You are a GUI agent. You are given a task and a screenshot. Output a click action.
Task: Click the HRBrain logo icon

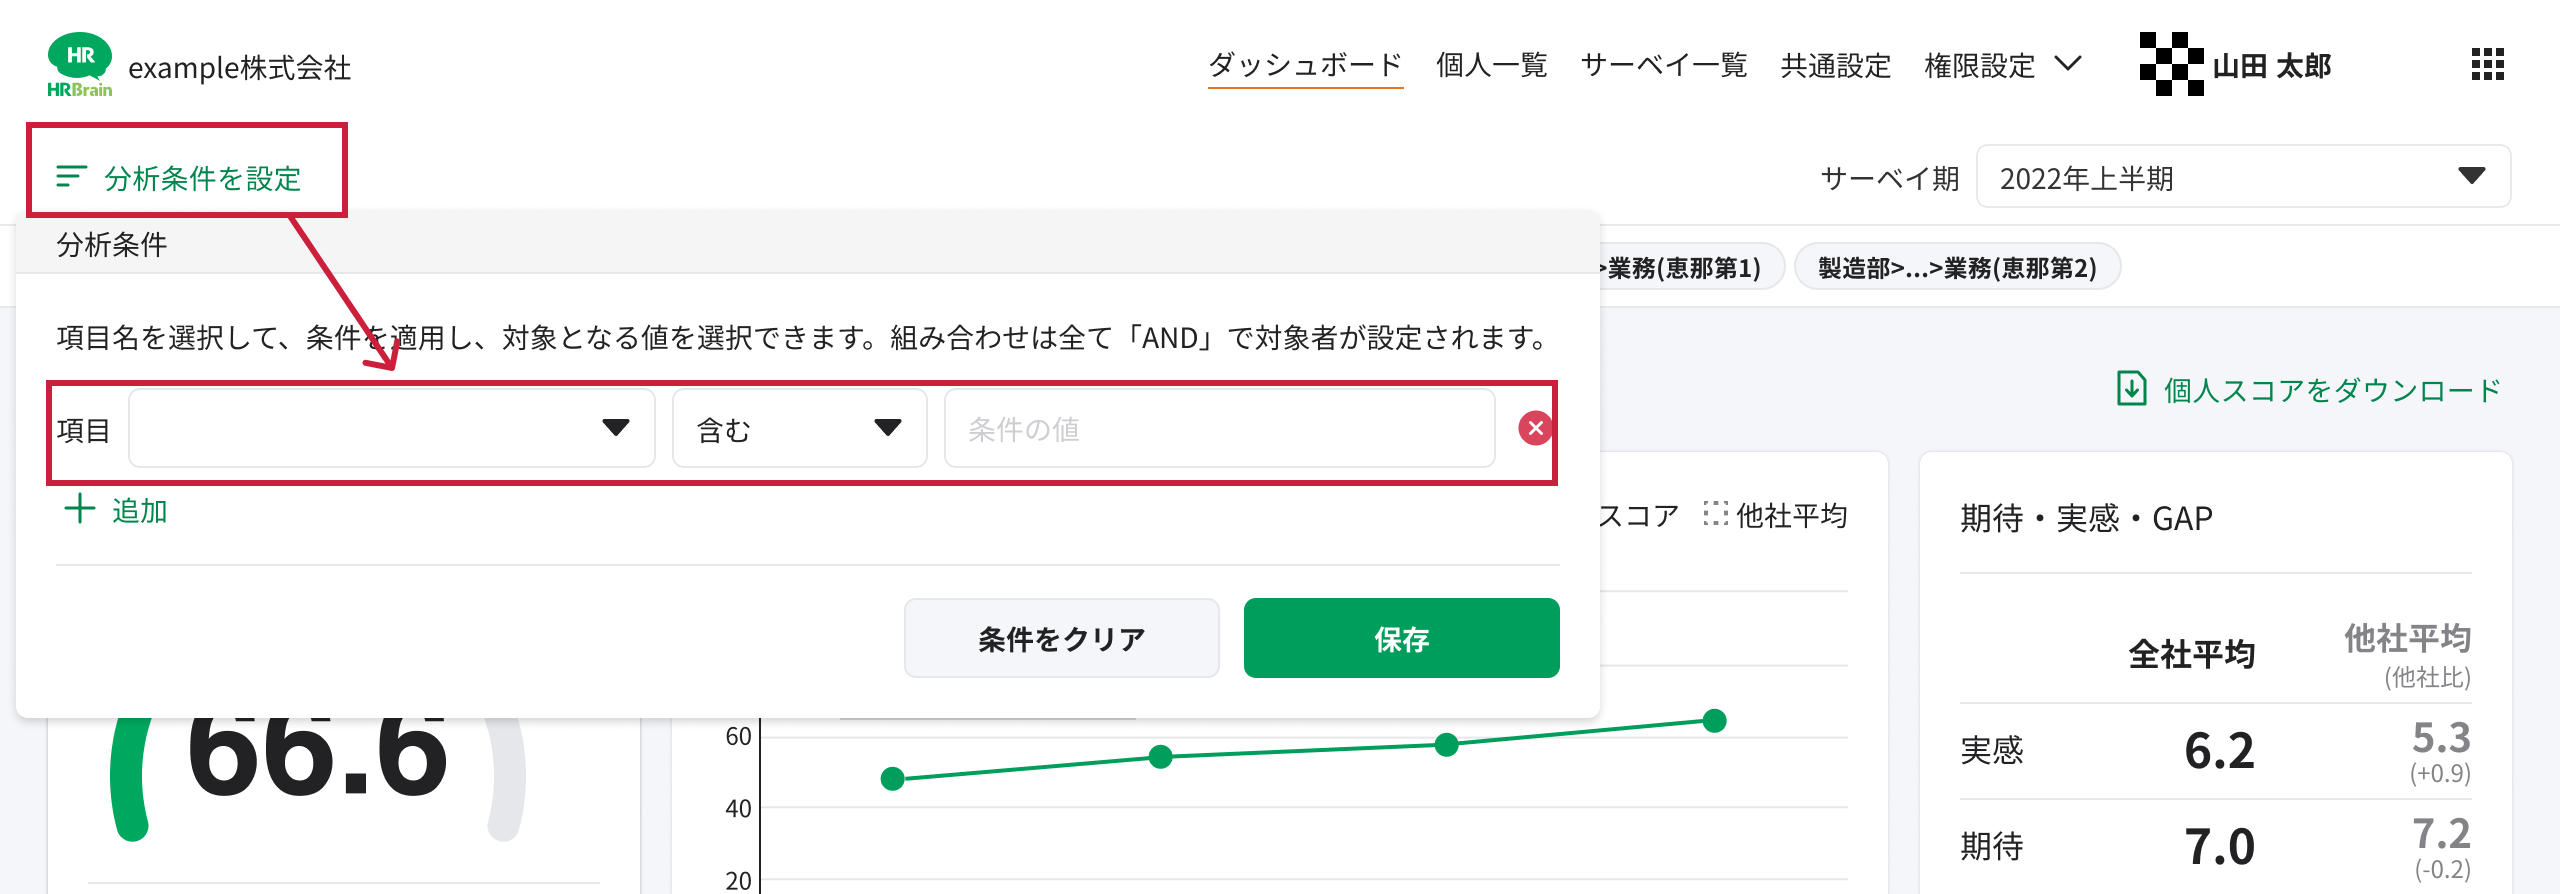pyautogui.click(x=80, y=65)
